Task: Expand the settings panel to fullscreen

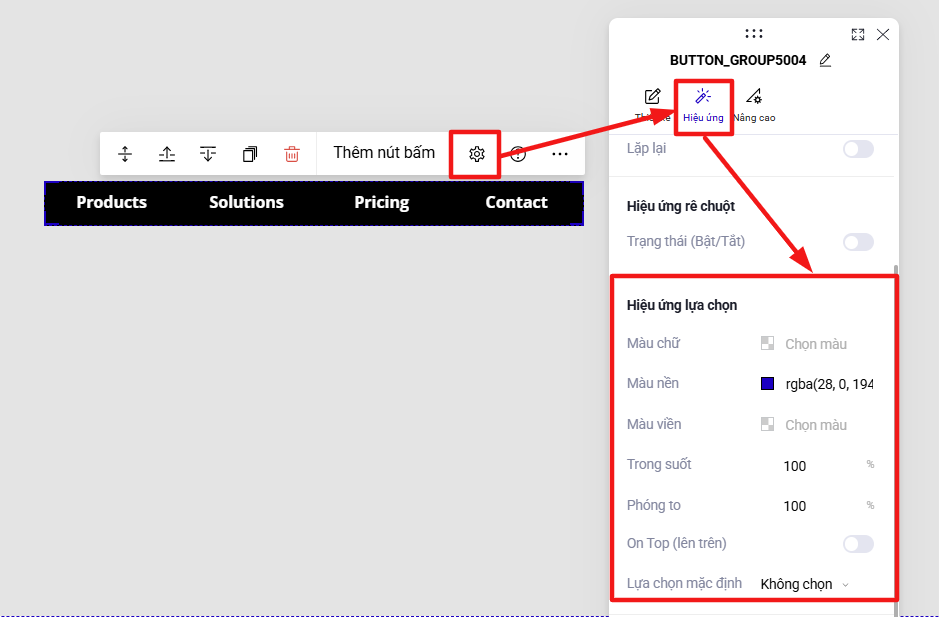Action: coord(858,34)
